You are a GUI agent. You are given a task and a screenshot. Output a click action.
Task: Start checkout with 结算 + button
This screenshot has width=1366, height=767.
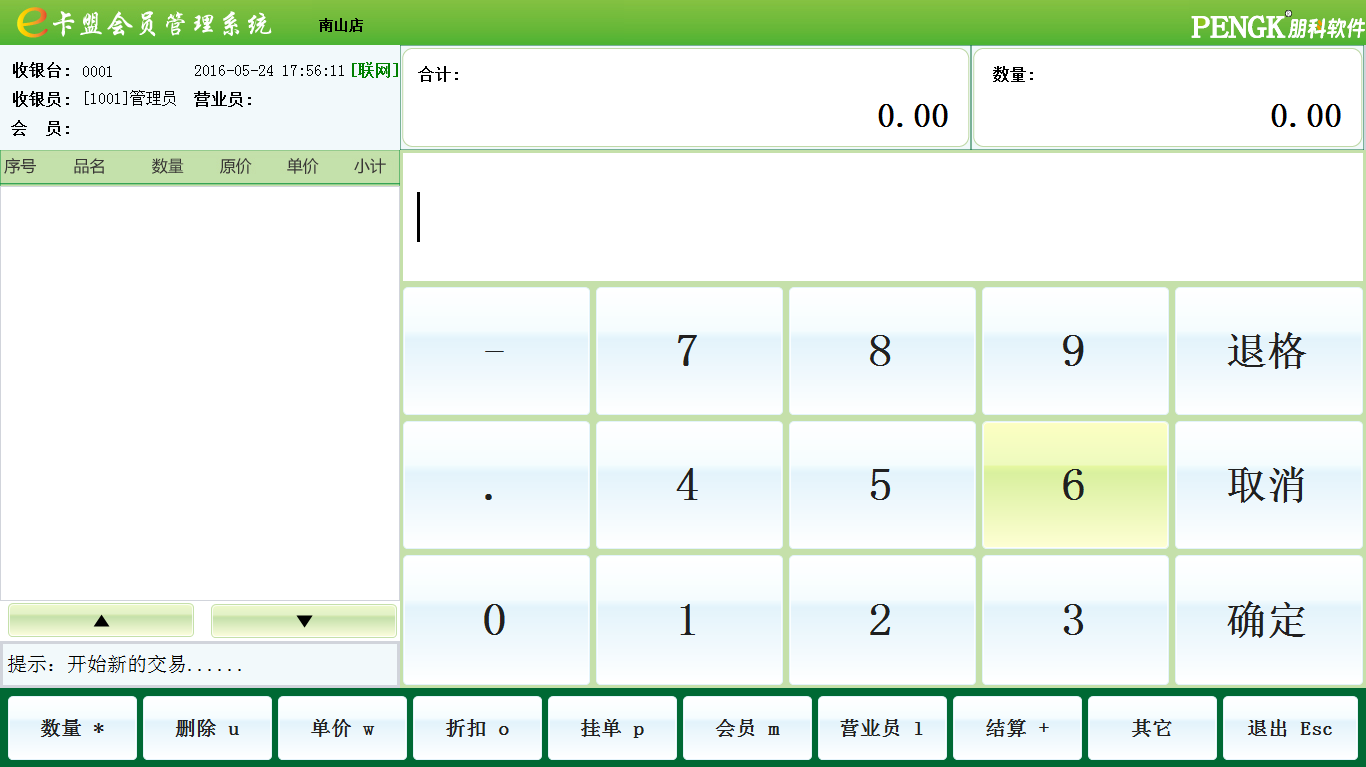pyautogui.click(x=1017, y=728)
